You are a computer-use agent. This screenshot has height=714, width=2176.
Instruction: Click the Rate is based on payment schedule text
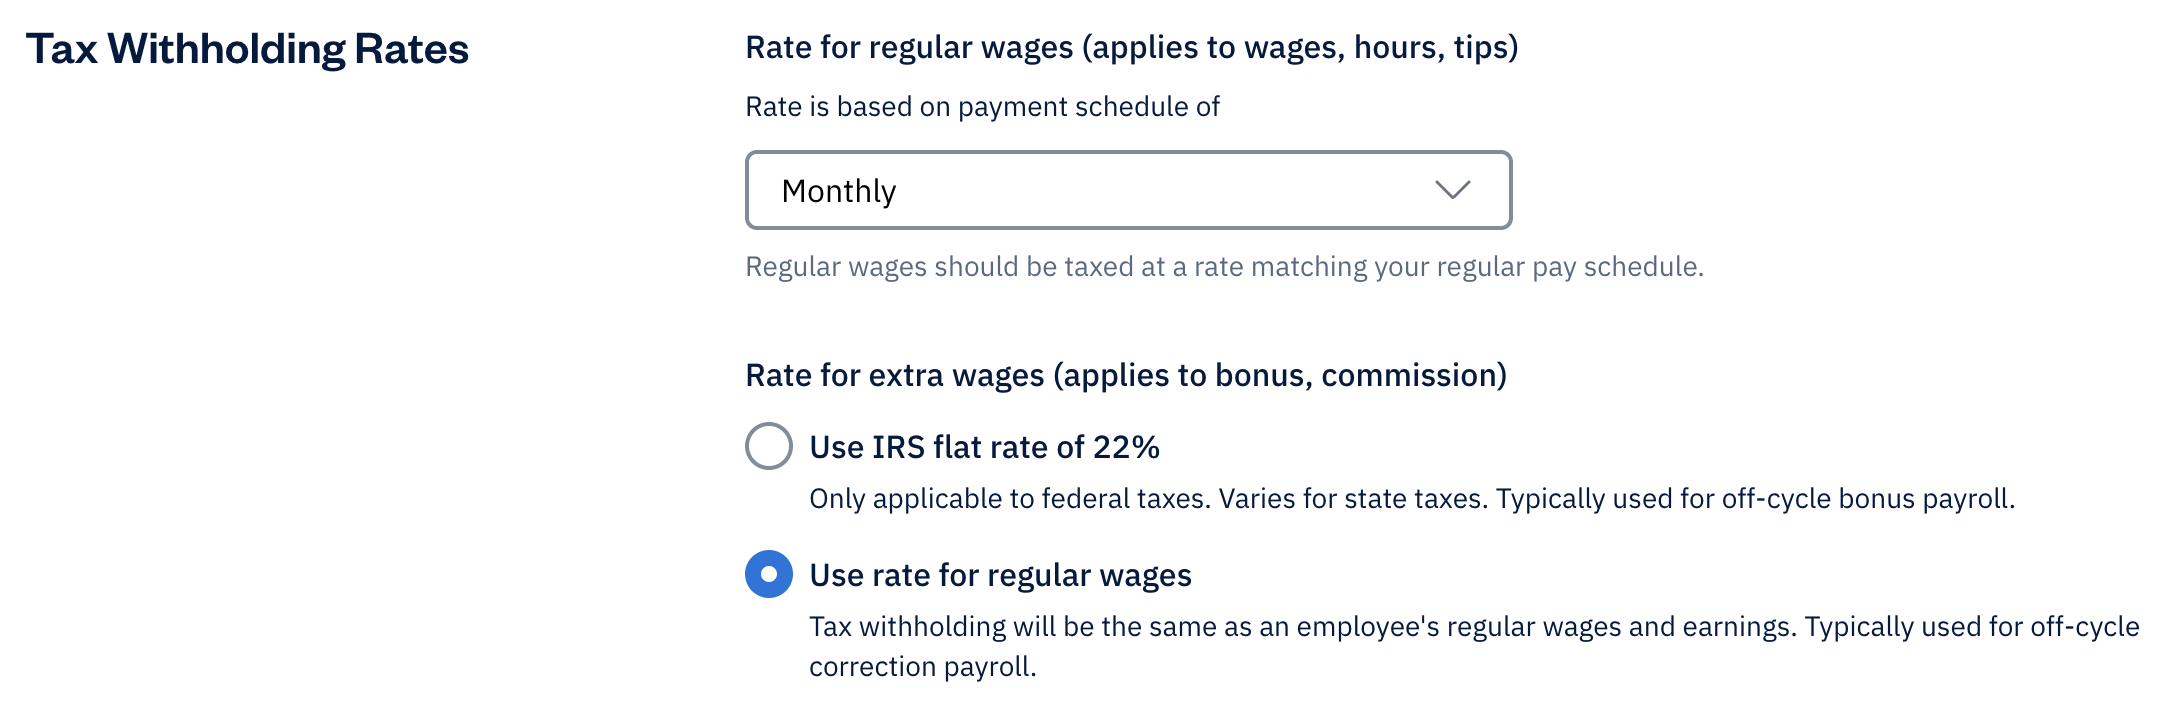pyautogui.click(x=984, y=106)
